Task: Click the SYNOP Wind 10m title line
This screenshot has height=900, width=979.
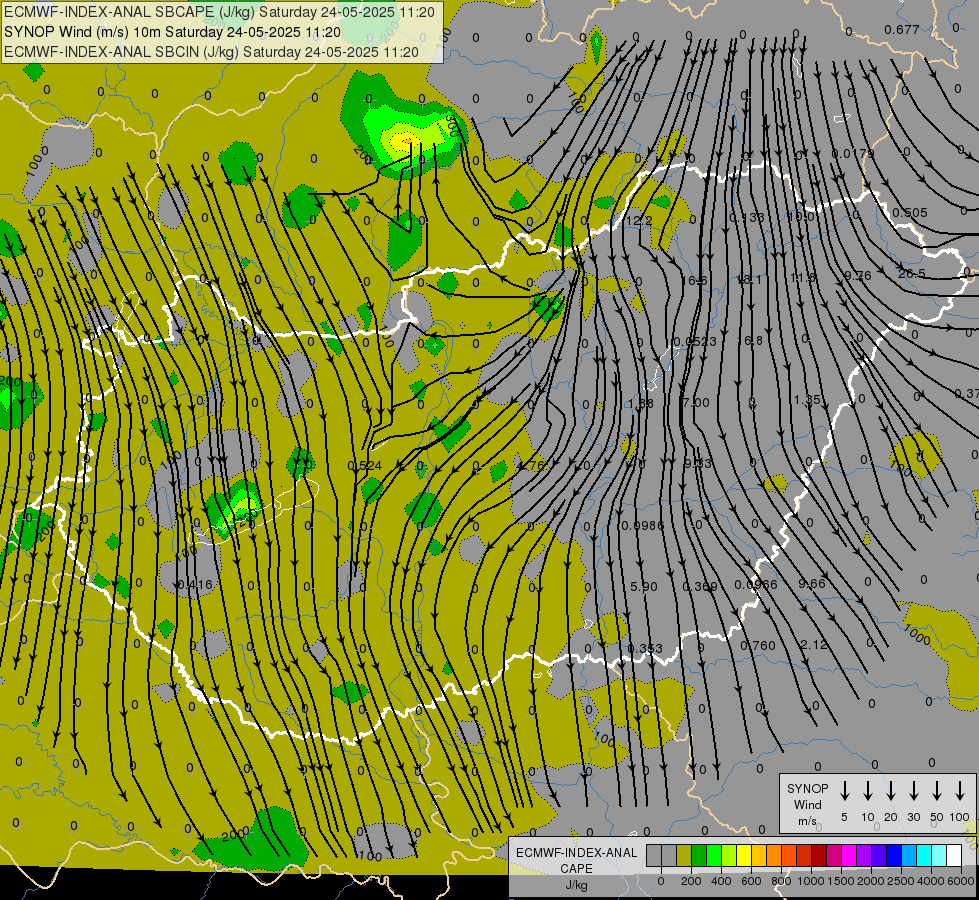Action: point(172,32)
